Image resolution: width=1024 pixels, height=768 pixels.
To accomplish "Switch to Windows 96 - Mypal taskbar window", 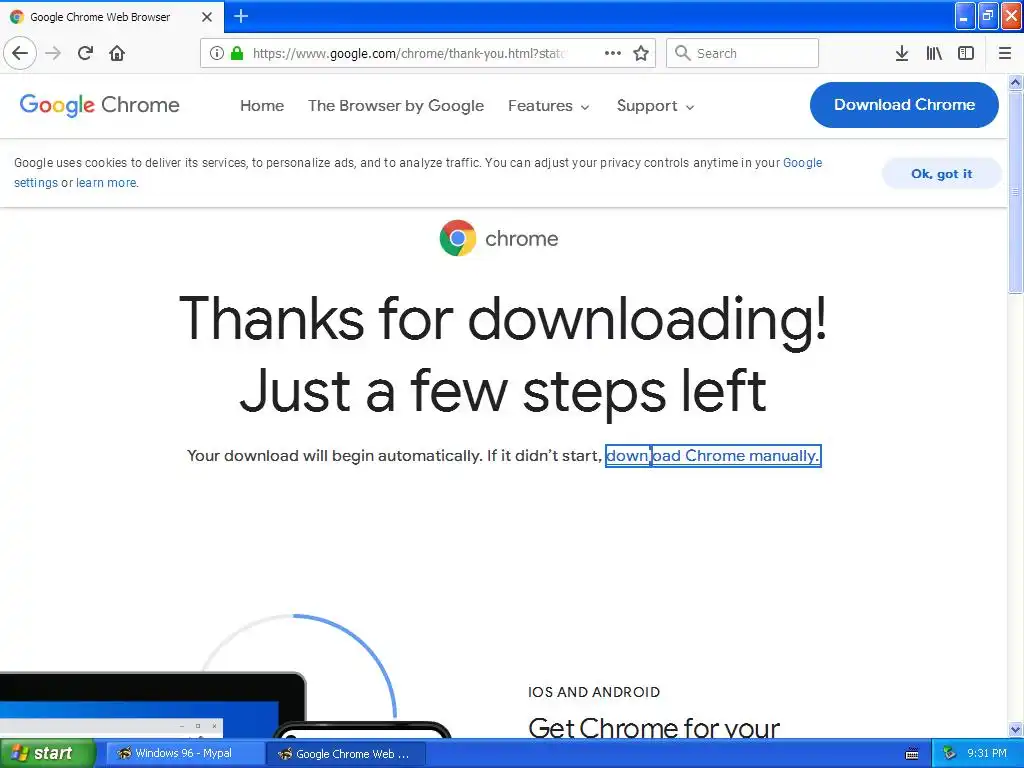I will [x=184, y=754].
